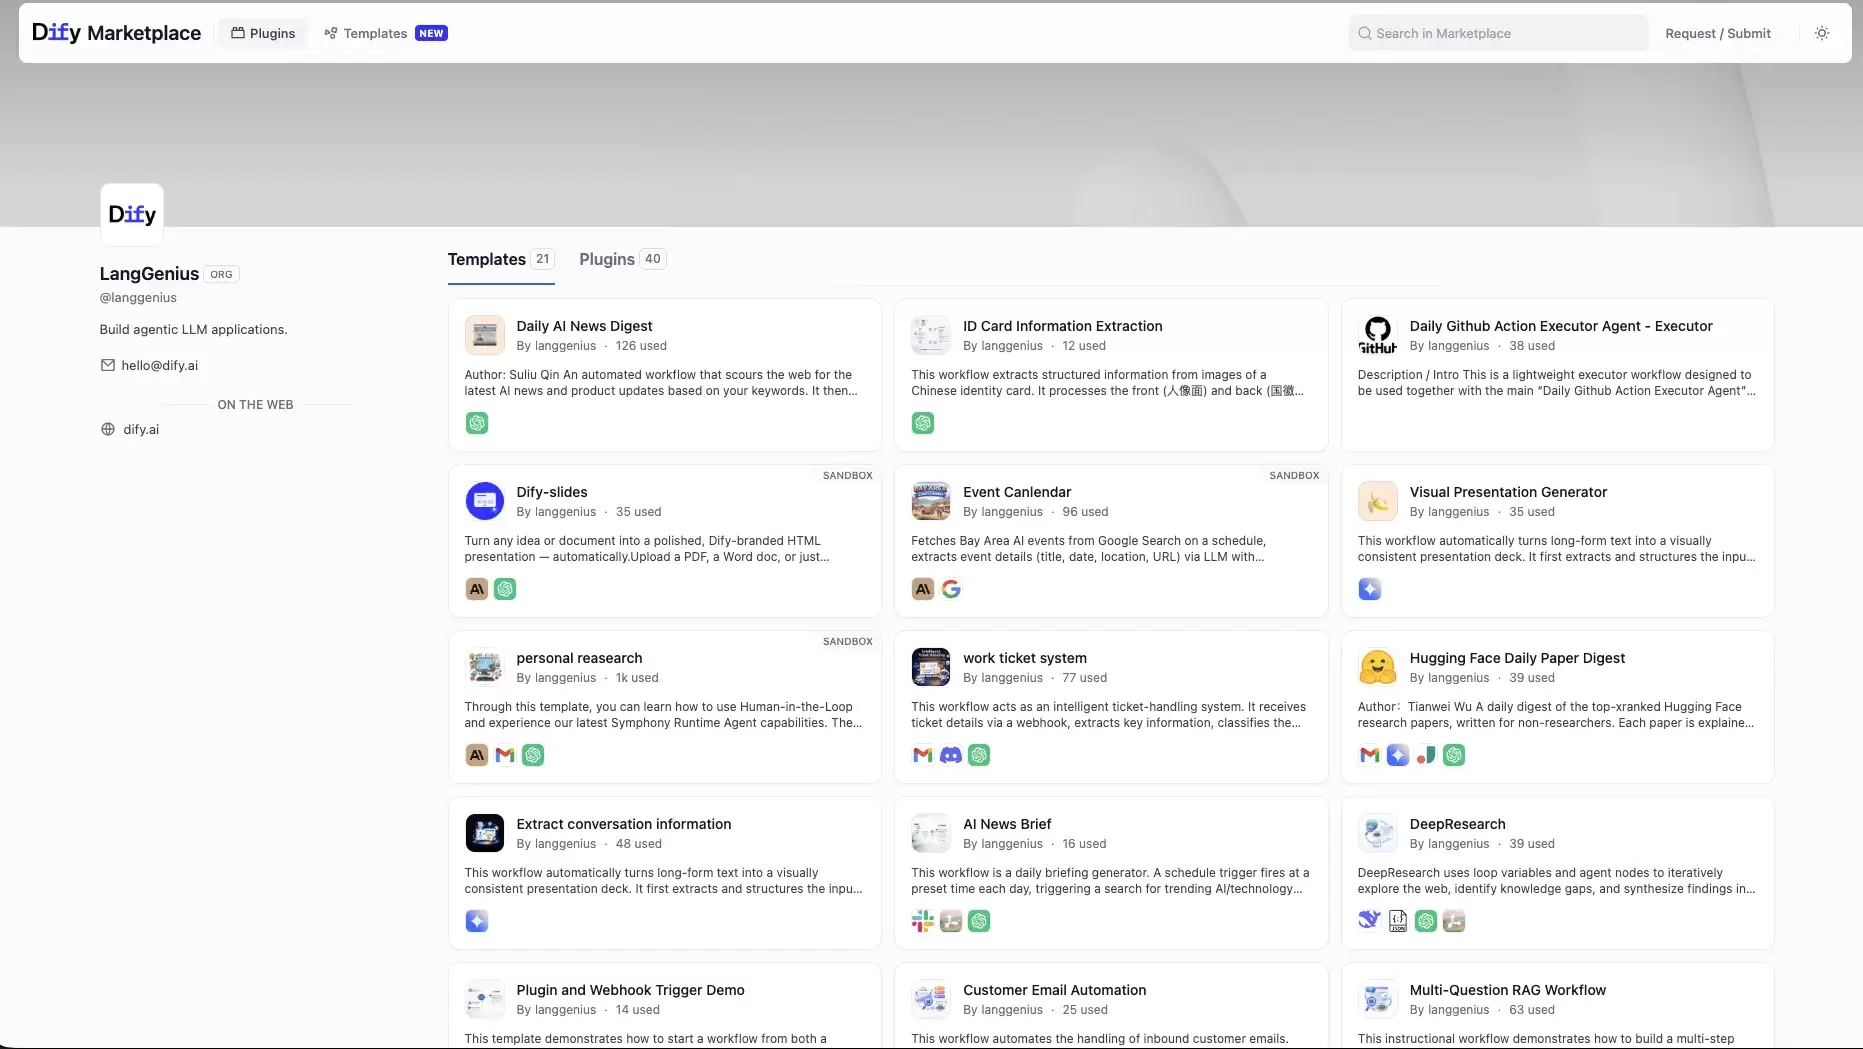The image size is (1863, 1049).
Task: Open the Plugins section in the top navigation
Action: 263,33
